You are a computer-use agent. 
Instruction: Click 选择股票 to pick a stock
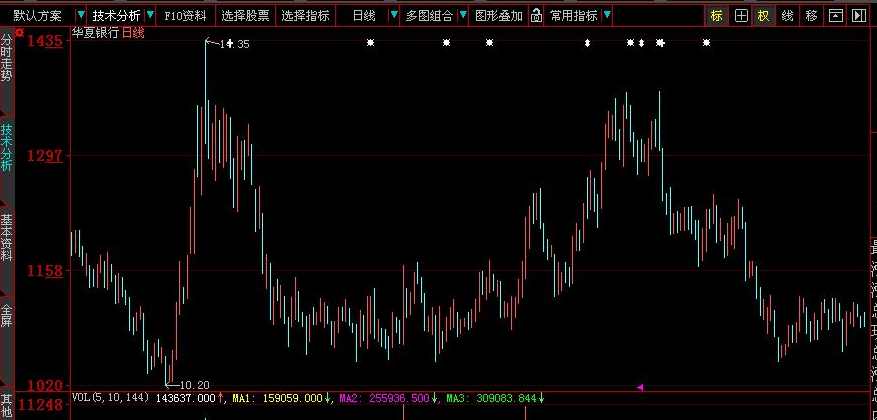pyautogui.click(x=245, y=15)
